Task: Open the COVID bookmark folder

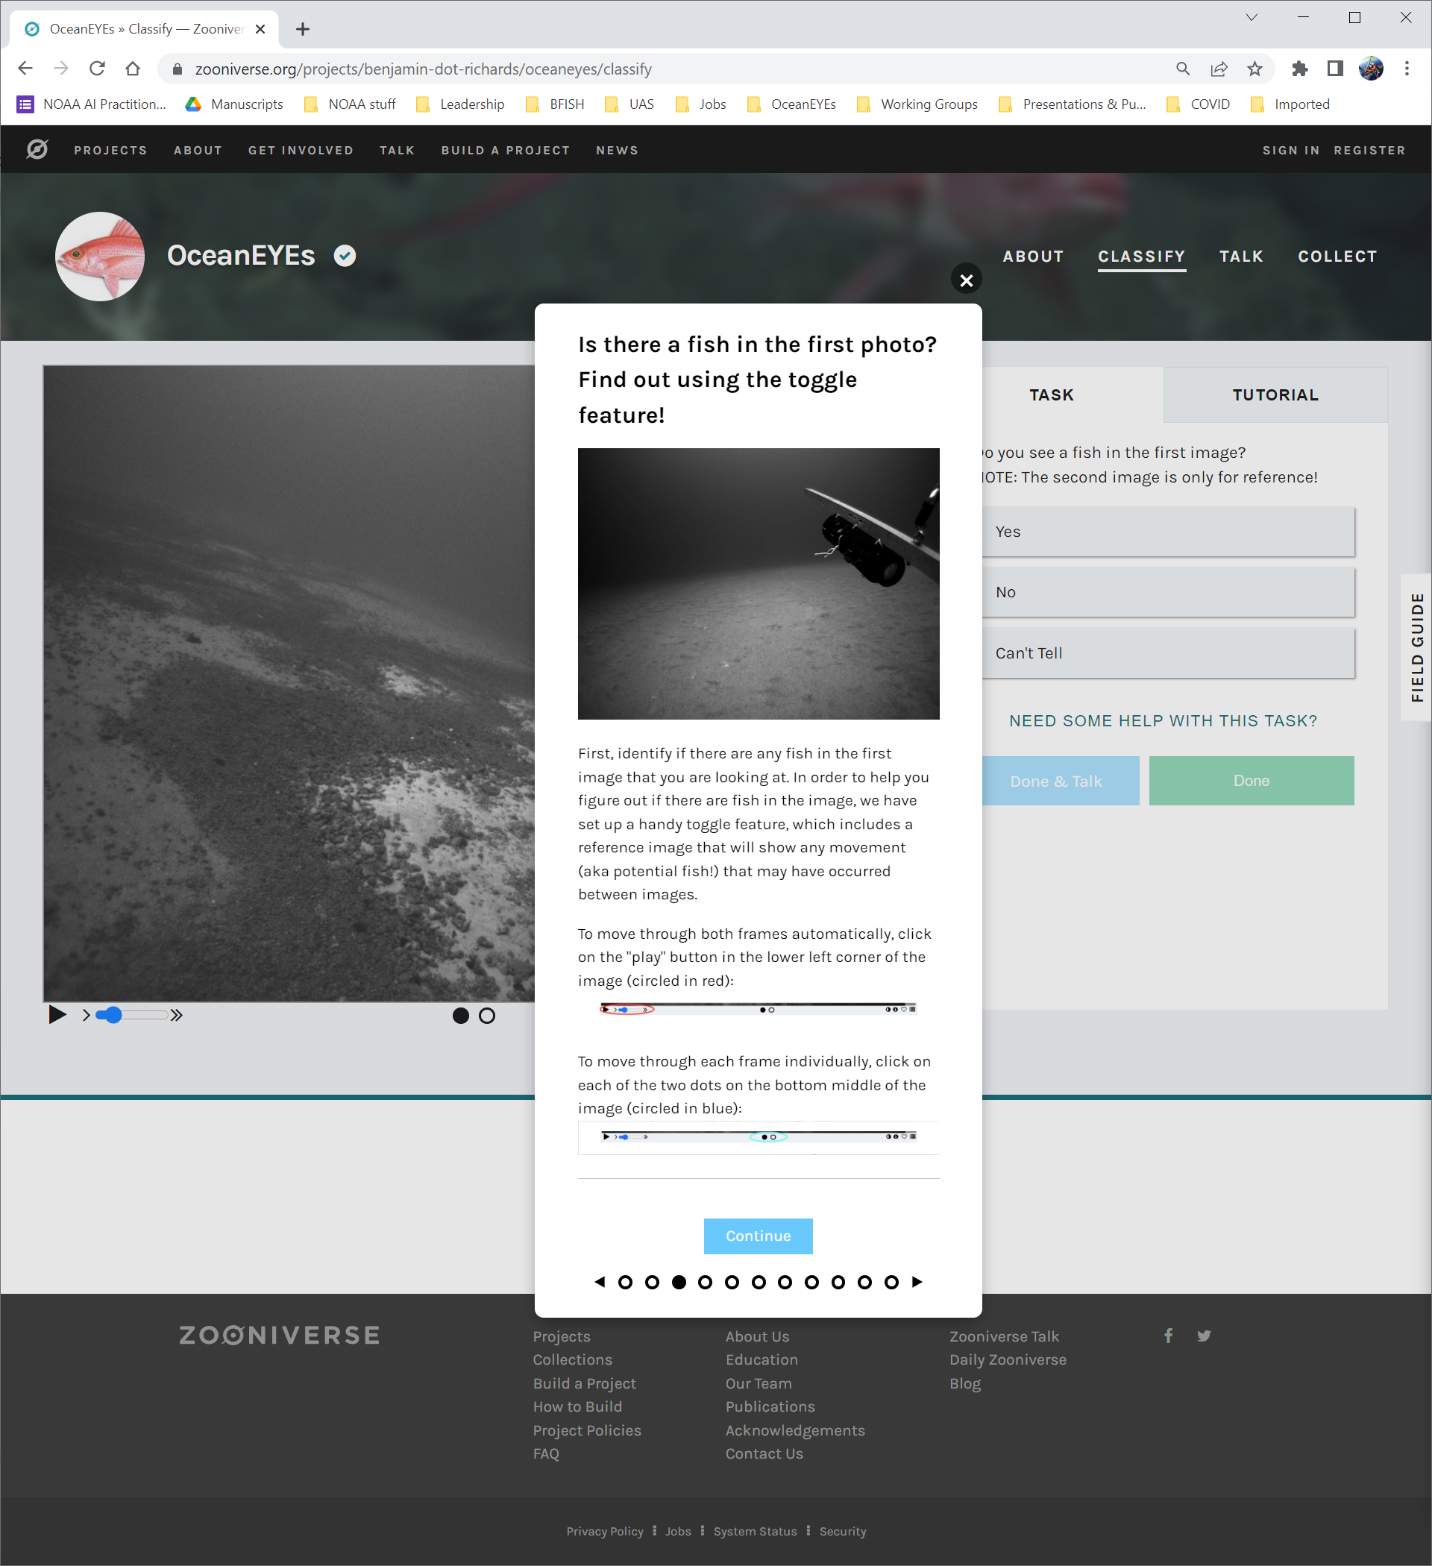Action: (x=1198, y=104)
